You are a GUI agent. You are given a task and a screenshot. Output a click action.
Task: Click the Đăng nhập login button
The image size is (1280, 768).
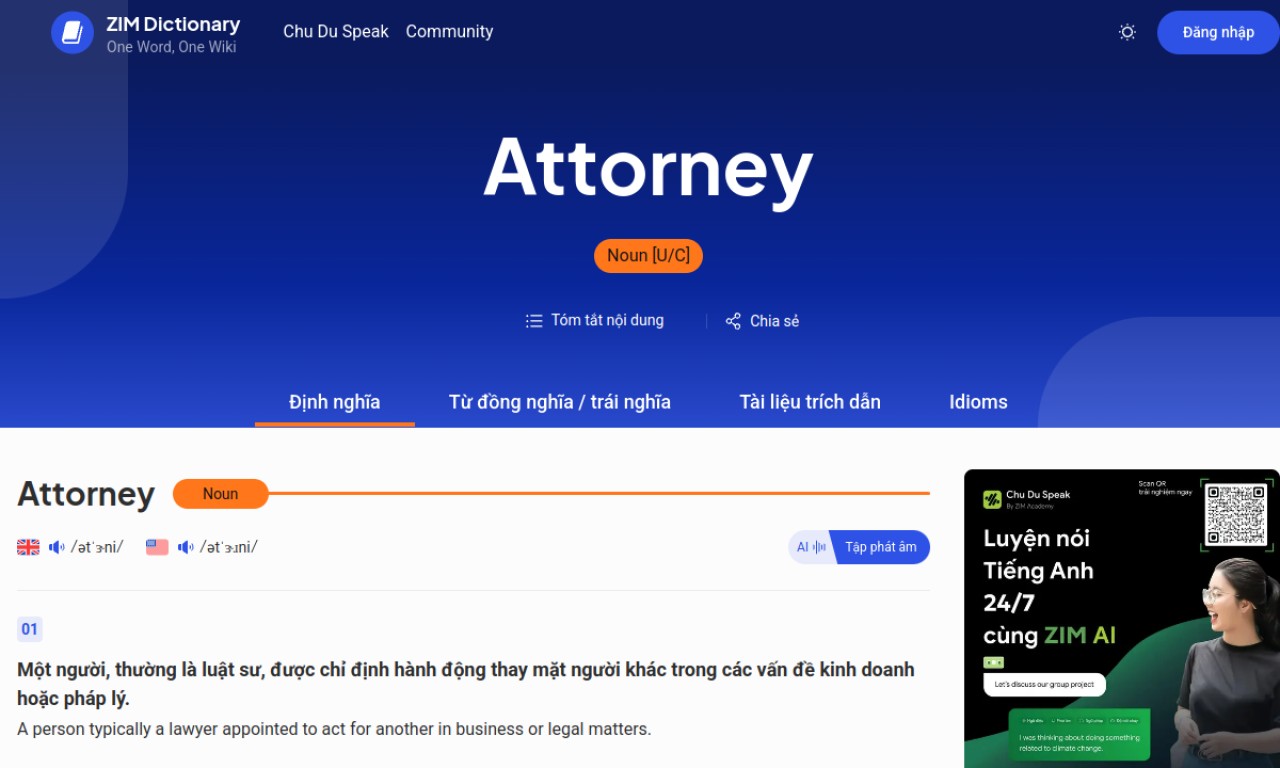tap(1218, 32)
